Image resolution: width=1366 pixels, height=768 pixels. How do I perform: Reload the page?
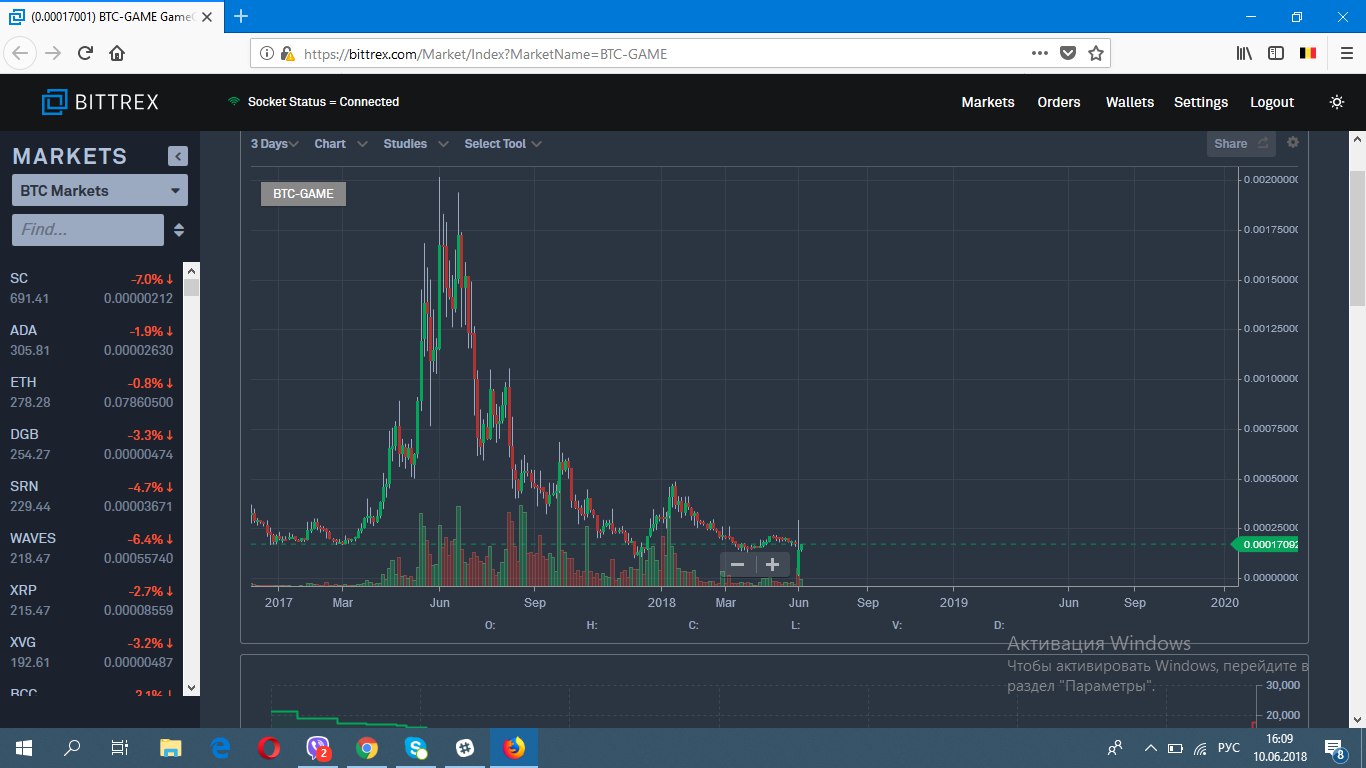tap(86, 53)
